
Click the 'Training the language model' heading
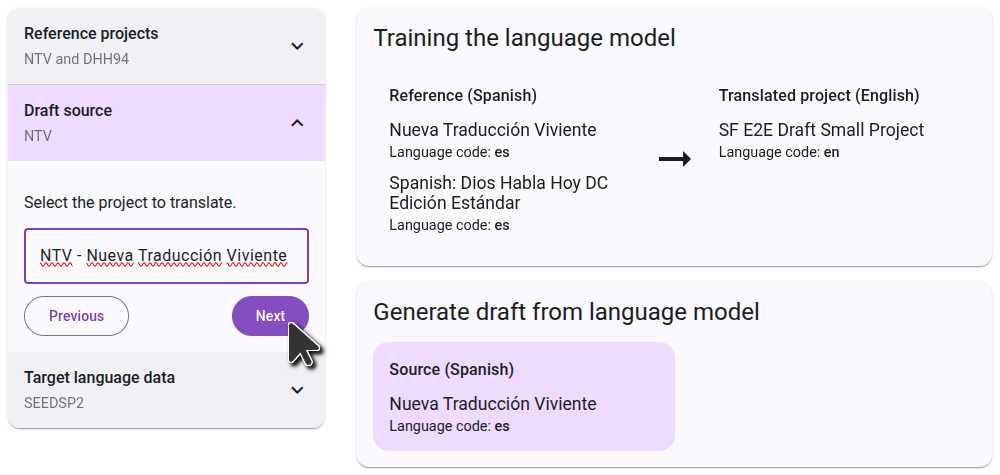pyautogui.click(x=524, y=38)
